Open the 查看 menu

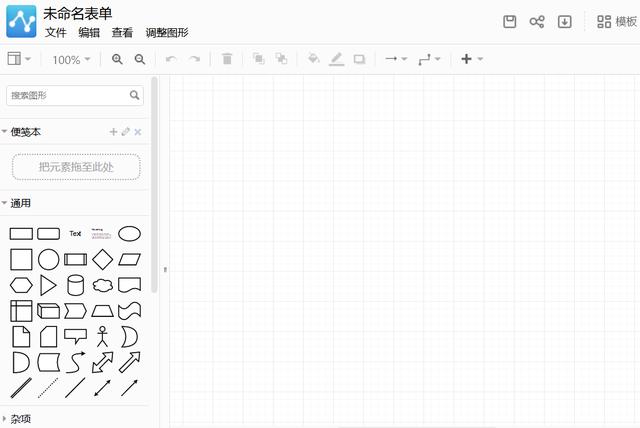point(122,32)
